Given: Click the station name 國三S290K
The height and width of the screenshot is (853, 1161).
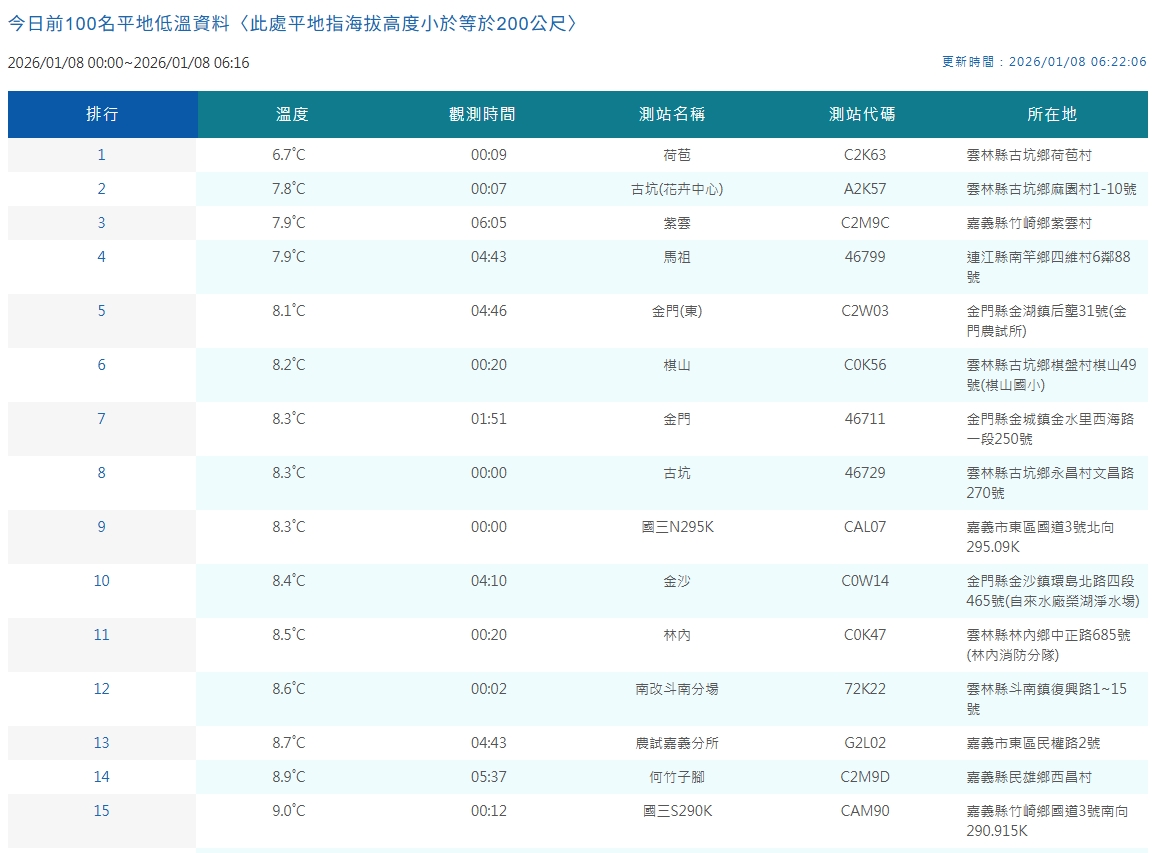Looking at the screenshot, I should tap(677, 812).
